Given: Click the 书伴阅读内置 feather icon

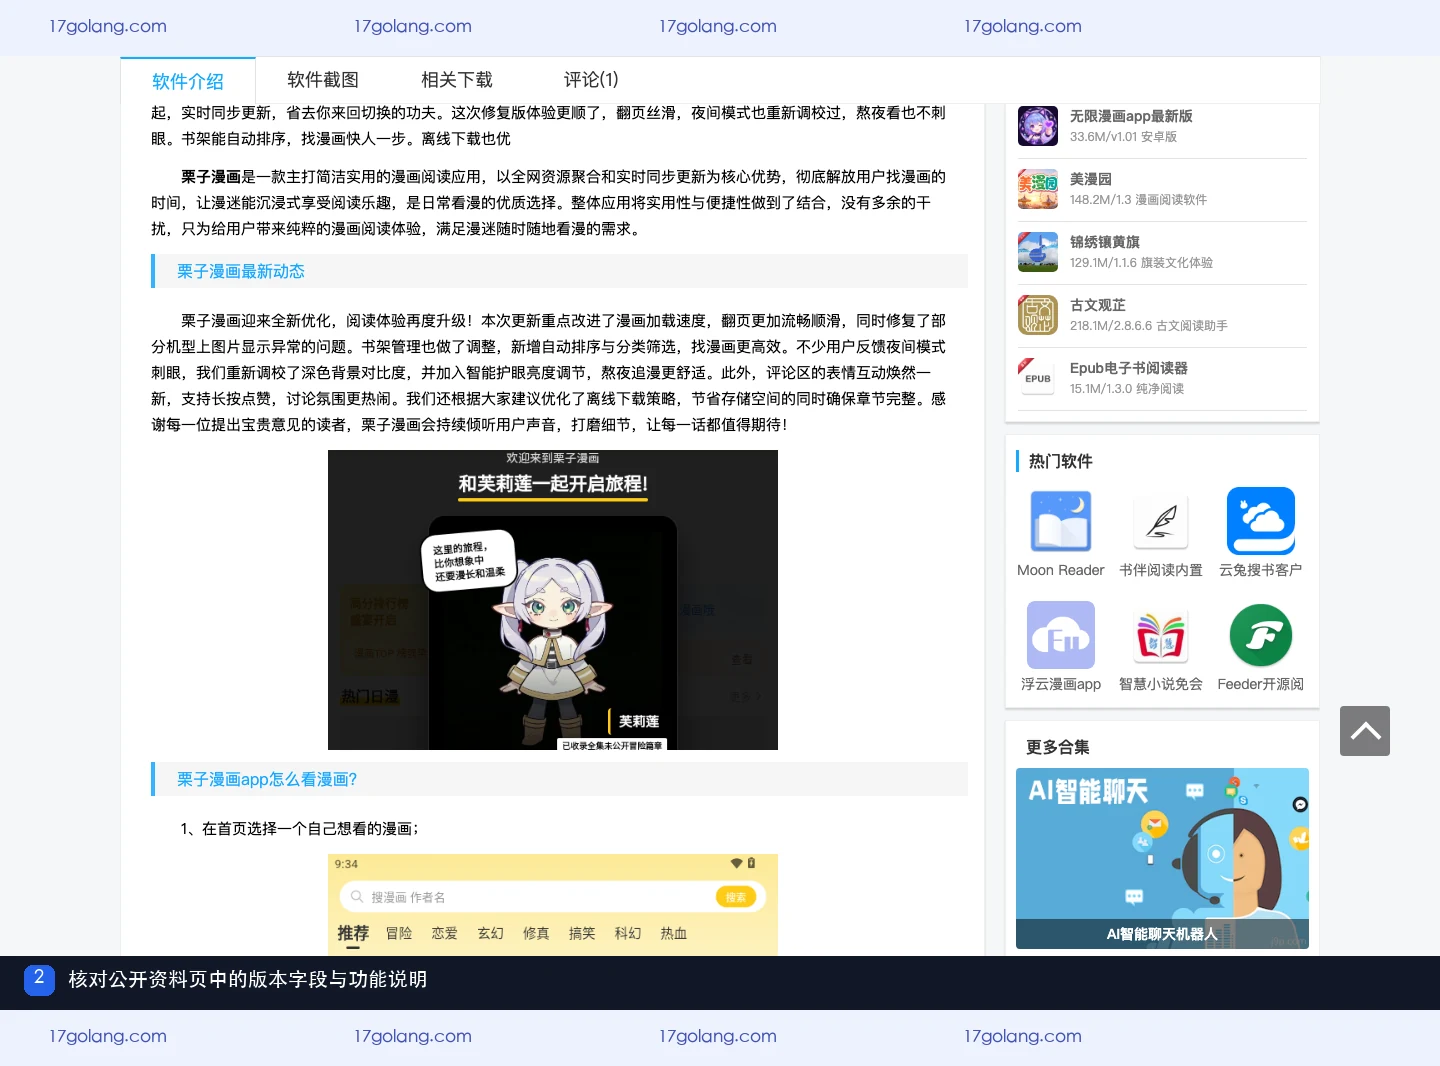Looking at the screenshot, I should click(x=1161, y=521).
